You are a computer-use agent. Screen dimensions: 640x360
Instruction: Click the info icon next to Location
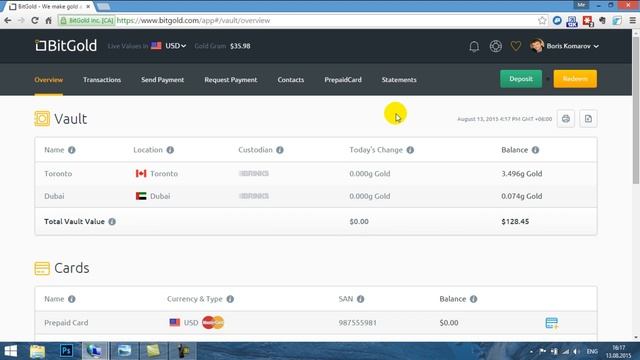click(170, 150)
